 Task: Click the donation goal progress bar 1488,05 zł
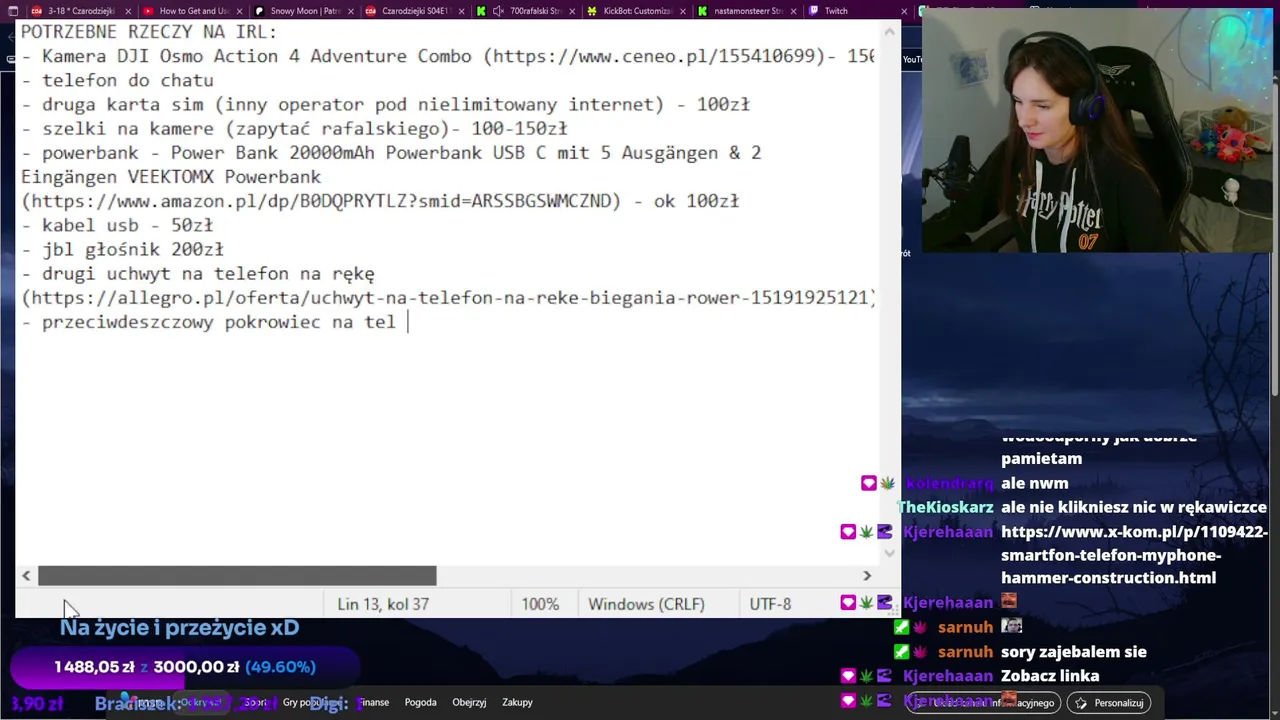185,667
